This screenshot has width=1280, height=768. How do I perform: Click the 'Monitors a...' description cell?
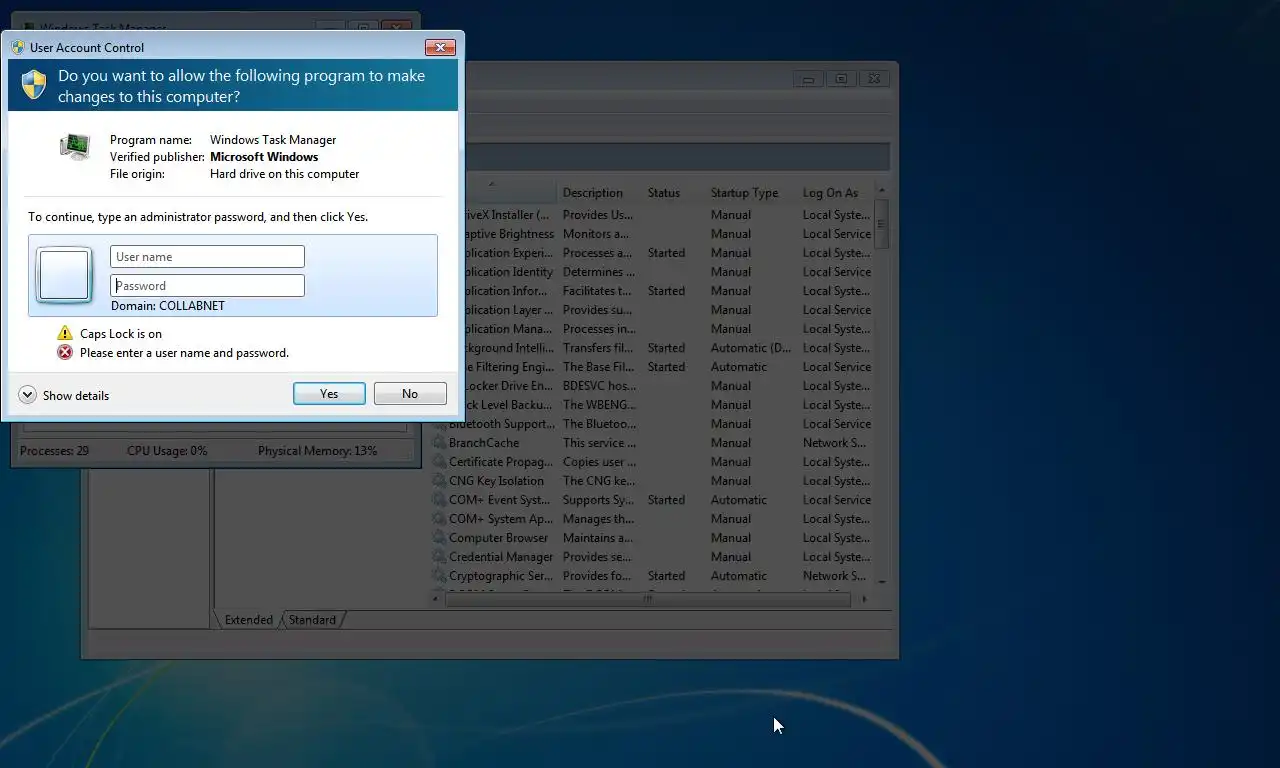pyautogui.click(x=596, y=234)
